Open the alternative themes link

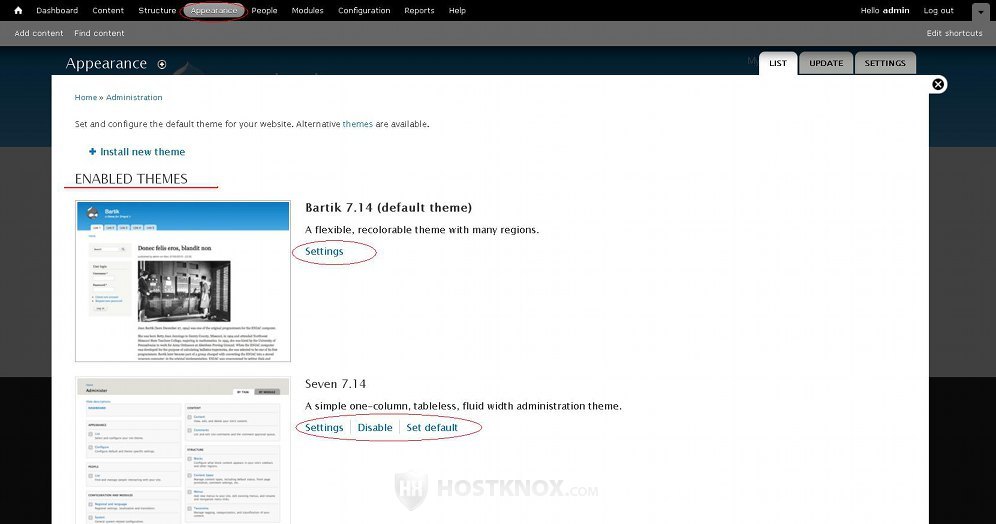[x=358, y=124]
